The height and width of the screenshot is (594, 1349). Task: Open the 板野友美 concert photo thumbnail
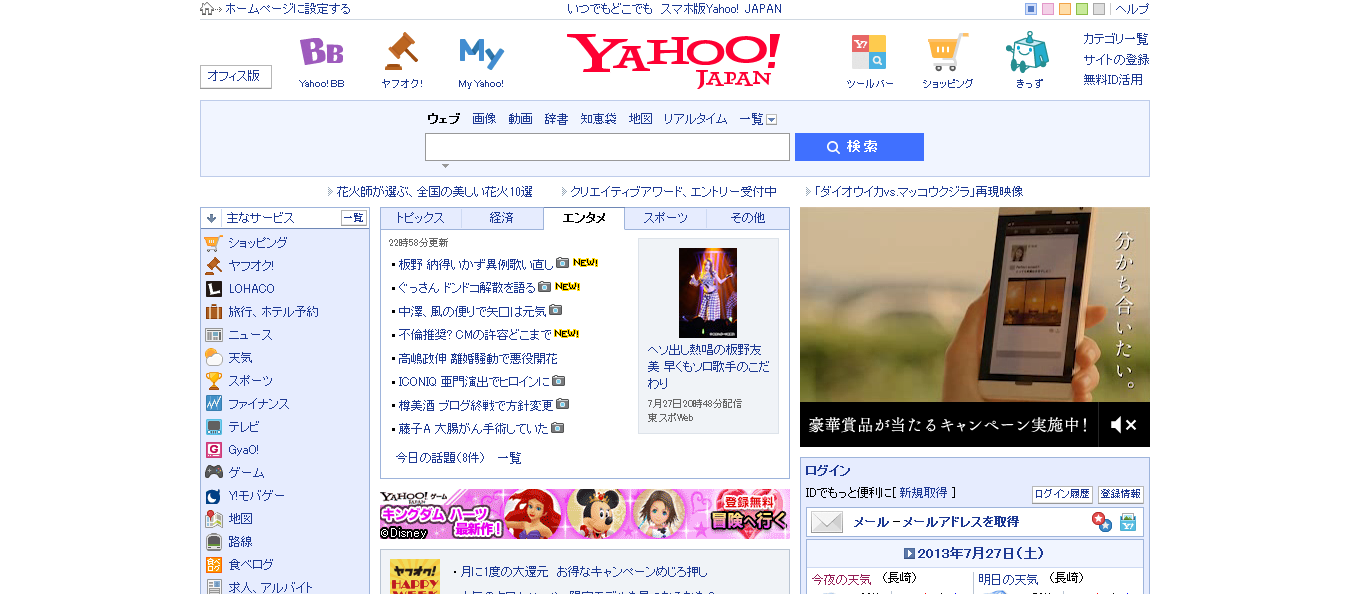(708, 293)
